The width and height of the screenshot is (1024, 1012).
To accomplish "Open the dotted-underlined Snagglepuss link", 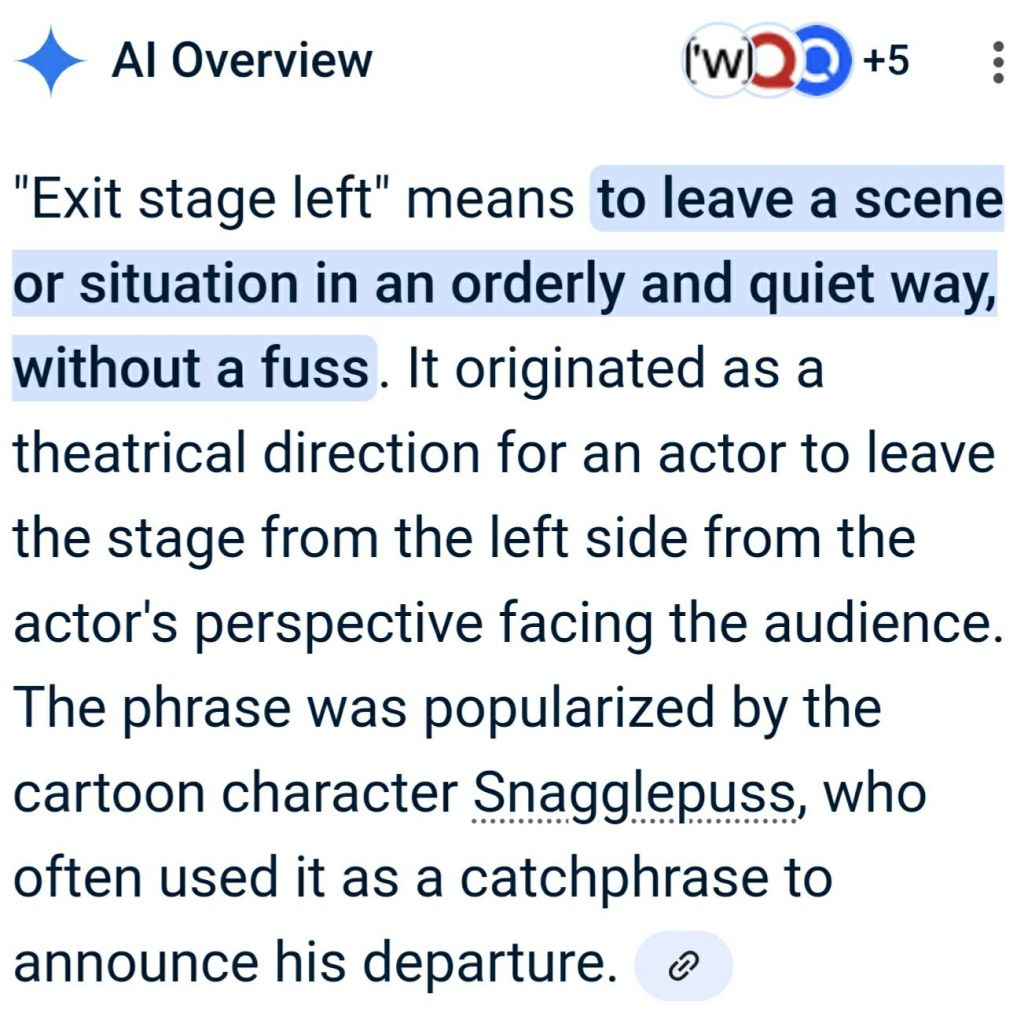I will (x=634, y=794).
